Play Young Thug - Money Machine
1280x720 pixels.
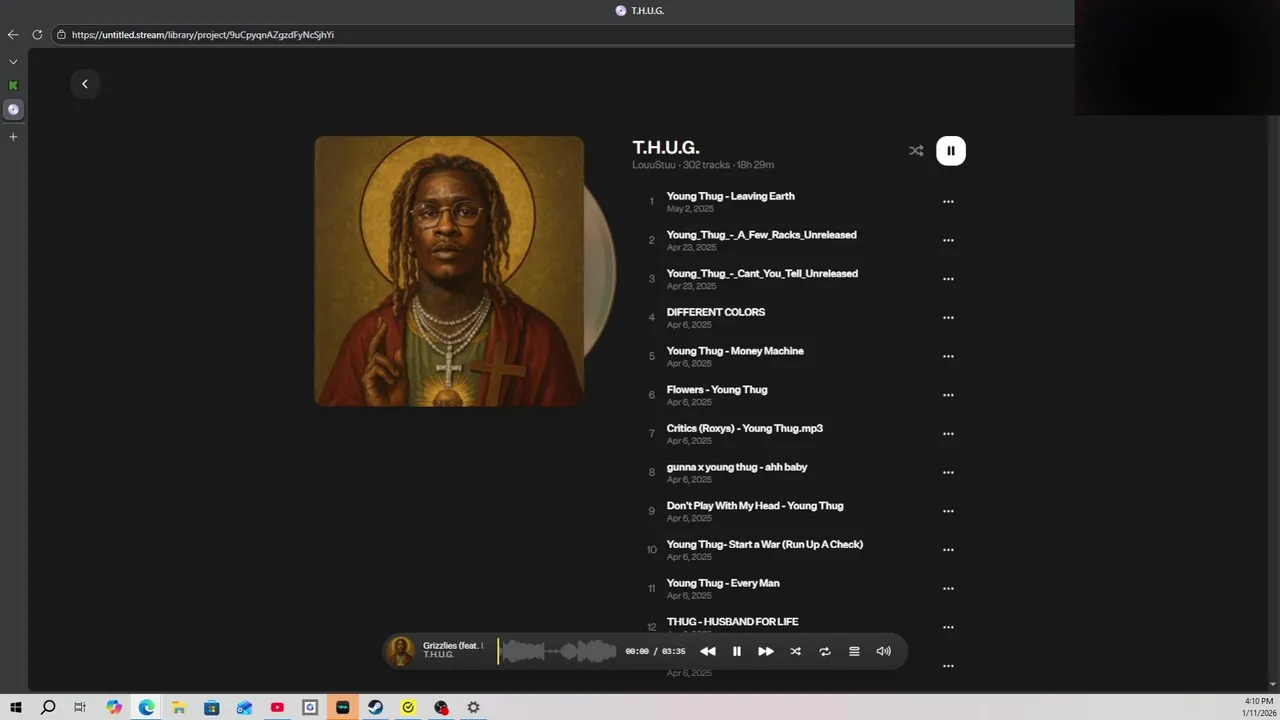coord(735,351)
